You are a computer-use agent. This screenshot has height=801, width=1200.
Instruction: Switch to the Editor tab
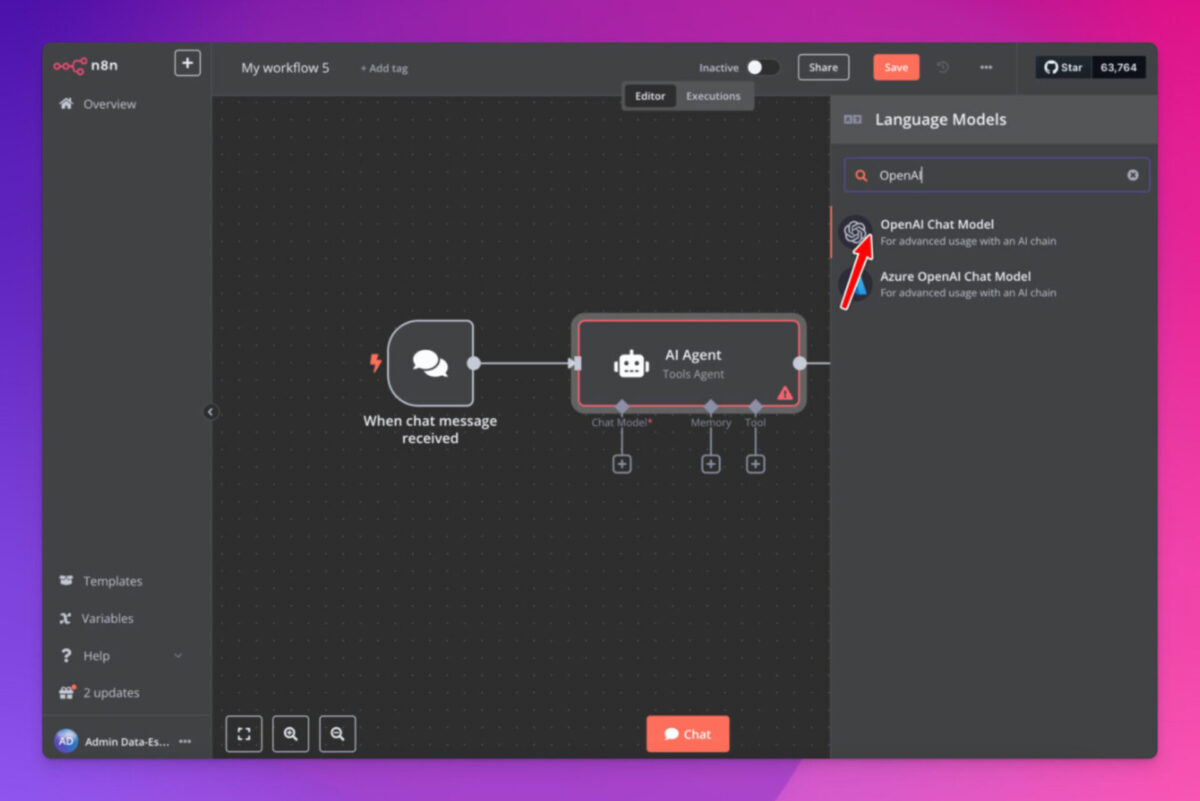click(650, 96)
